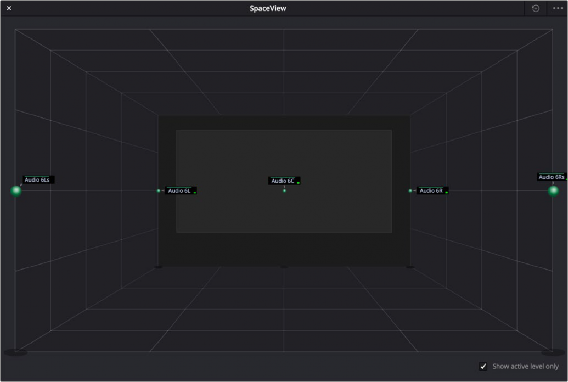Open the three-dot options menu
This screenshot has height=382, width=568.
click(558, 8)
